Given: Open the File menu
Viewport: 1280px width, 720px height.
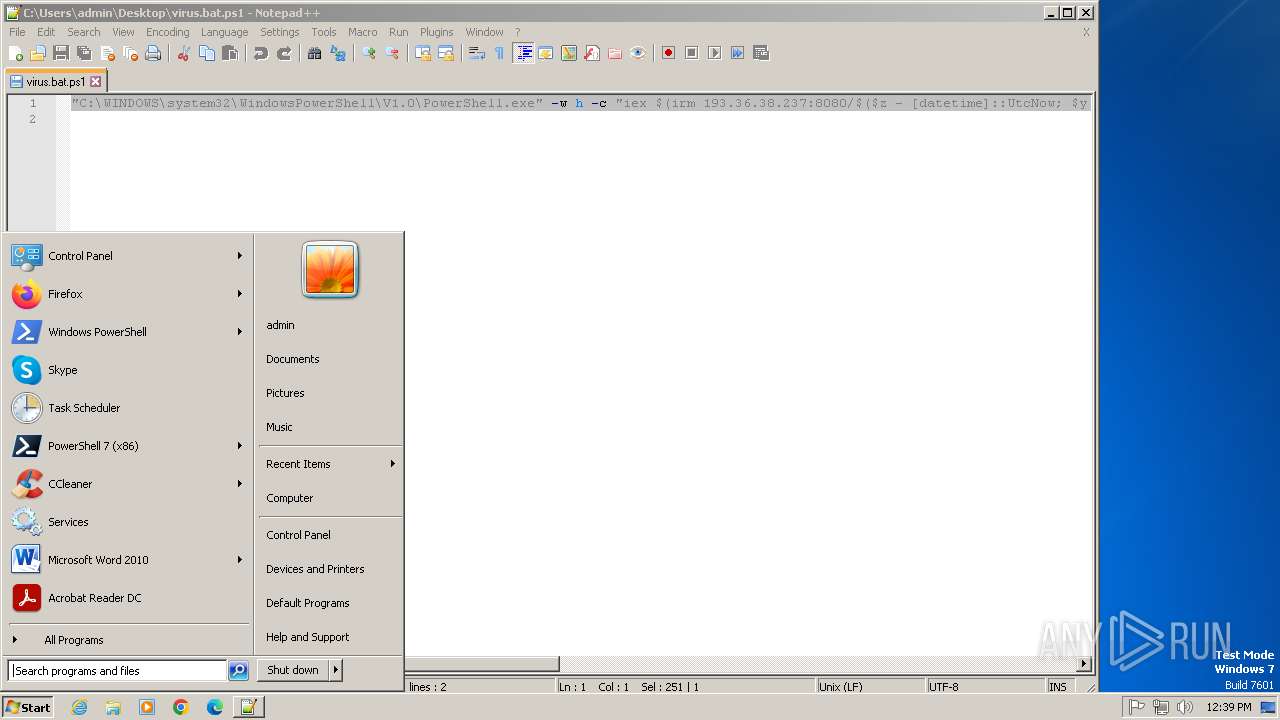Looking at the screenshot, I should 17,32.
